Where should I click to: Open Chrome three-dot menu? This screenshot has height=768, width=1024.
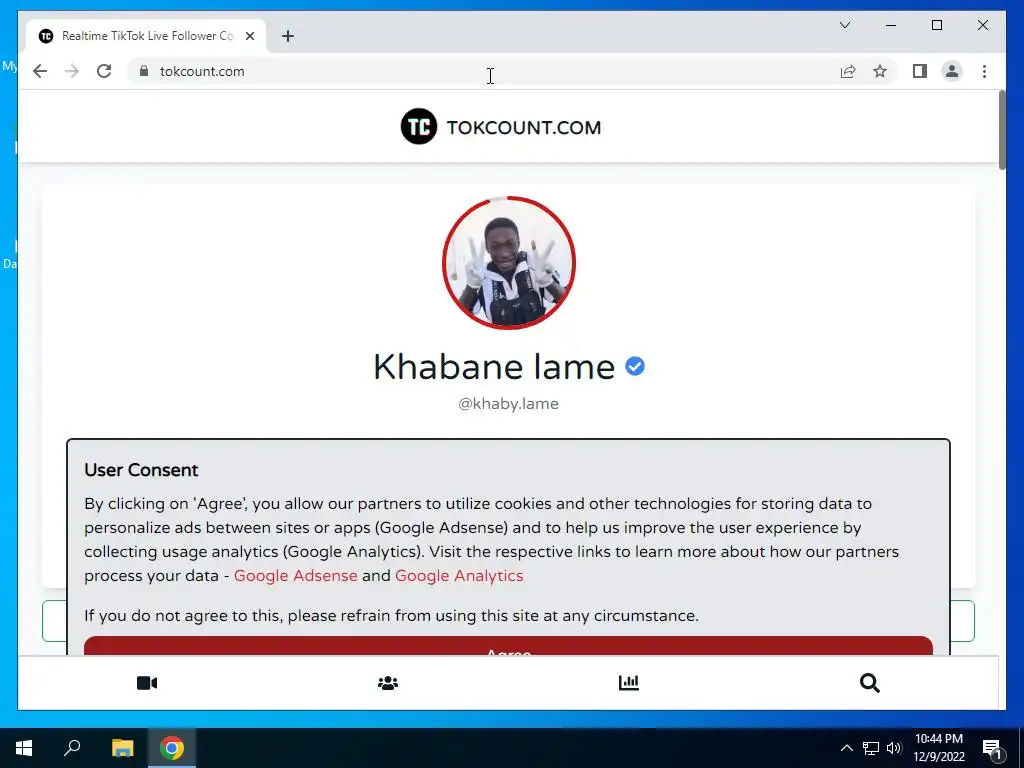pos(984,71)
